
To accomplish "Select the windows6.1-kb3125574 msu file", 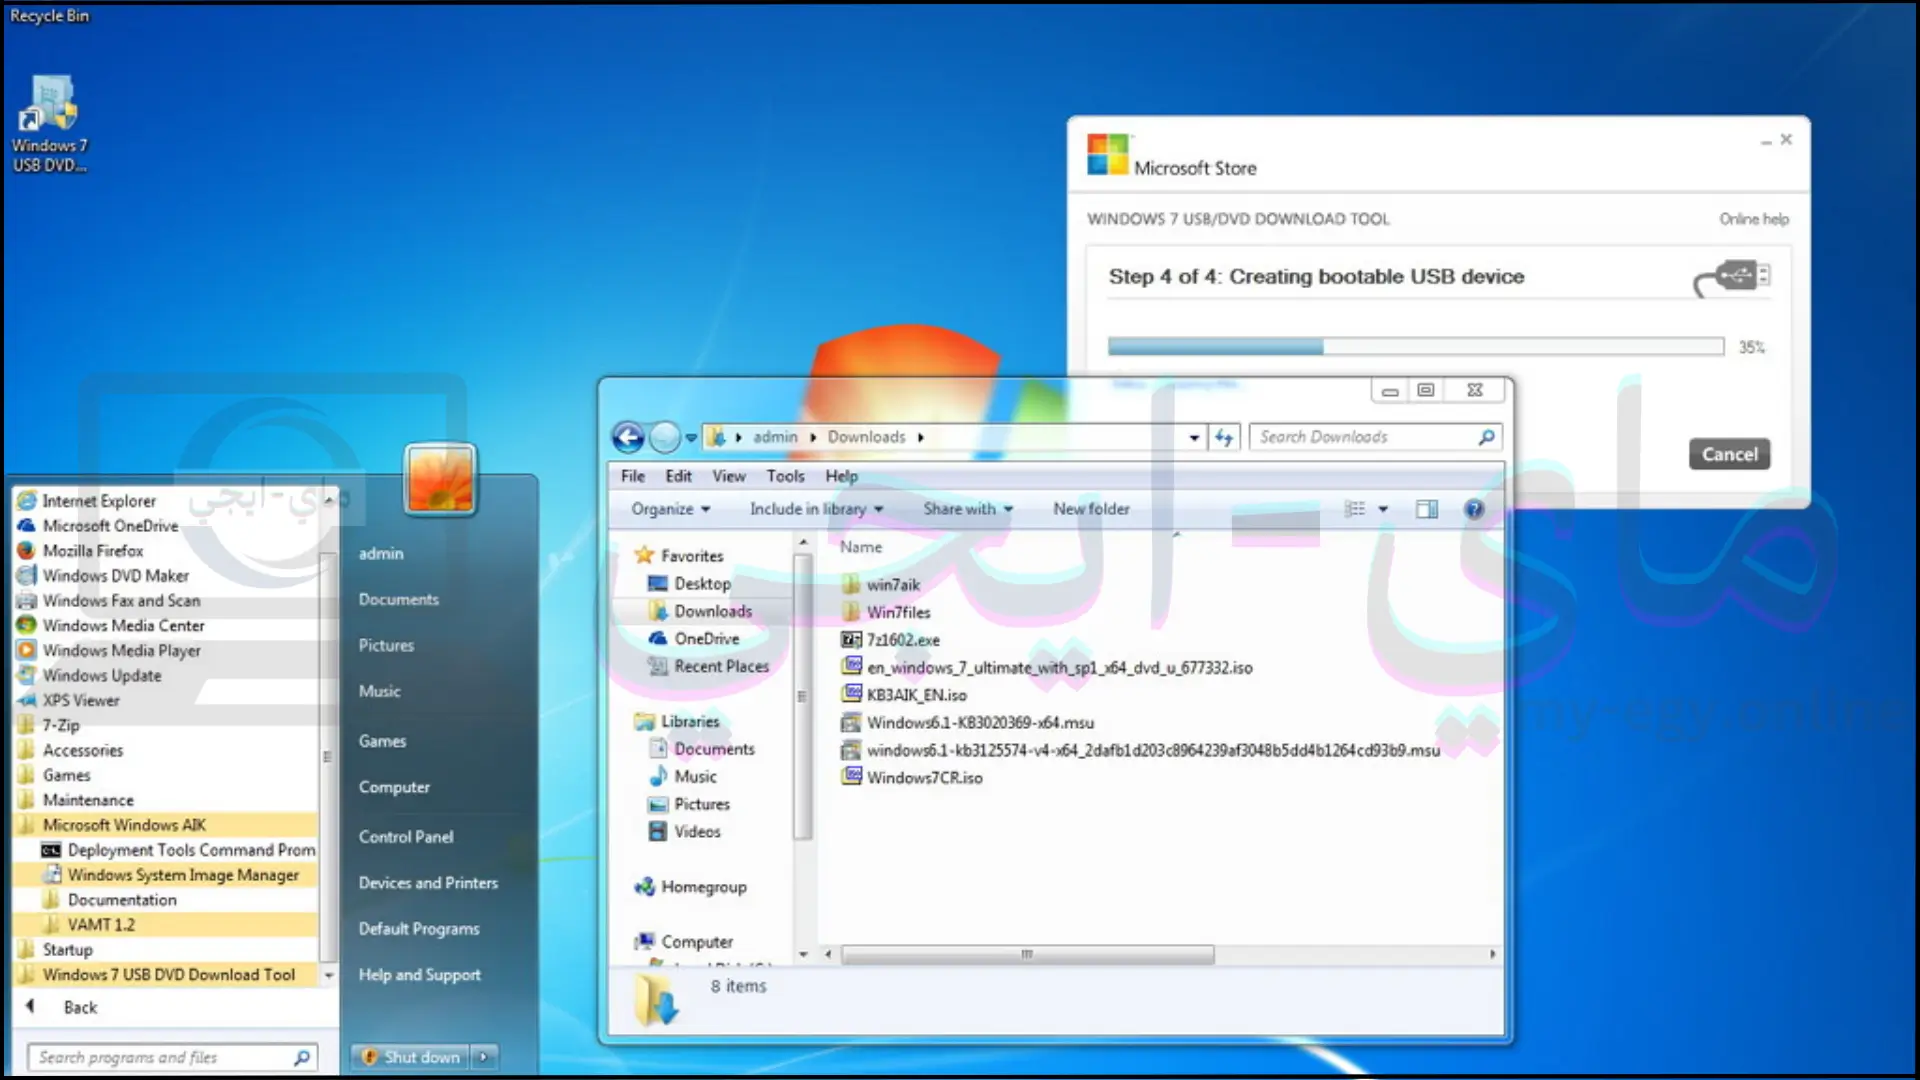I will [x=1141, y=750].
